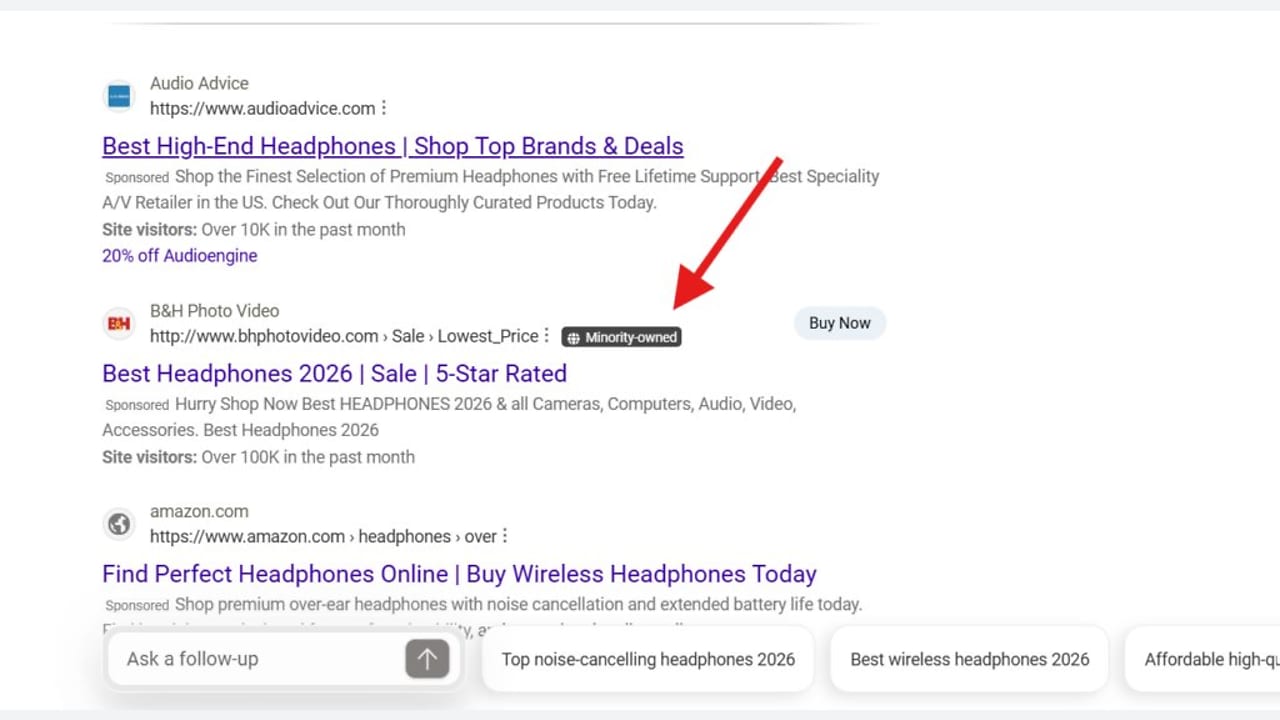Screen dimensions: 1280x720
Task: Click the Sponsored label in the Audio Advice result
Action: [x=137, y=177]
